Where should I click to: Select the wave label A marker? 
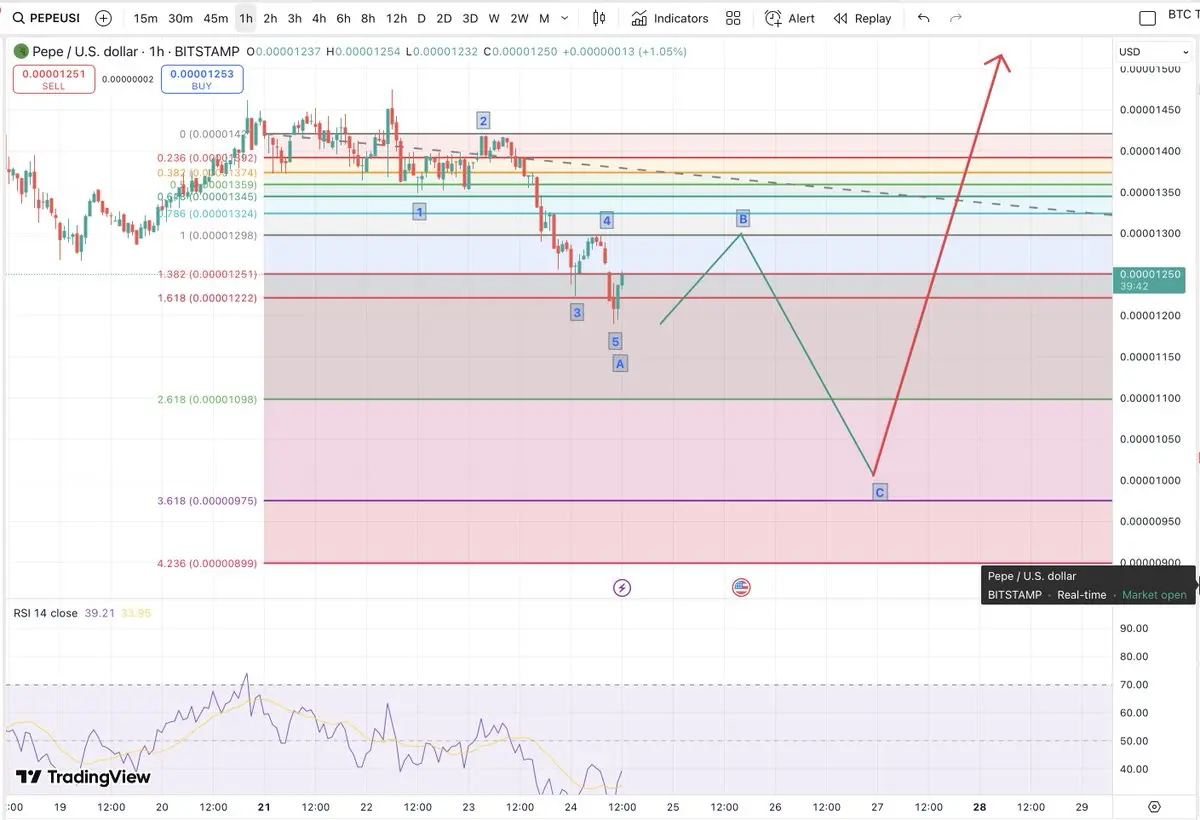620,364
